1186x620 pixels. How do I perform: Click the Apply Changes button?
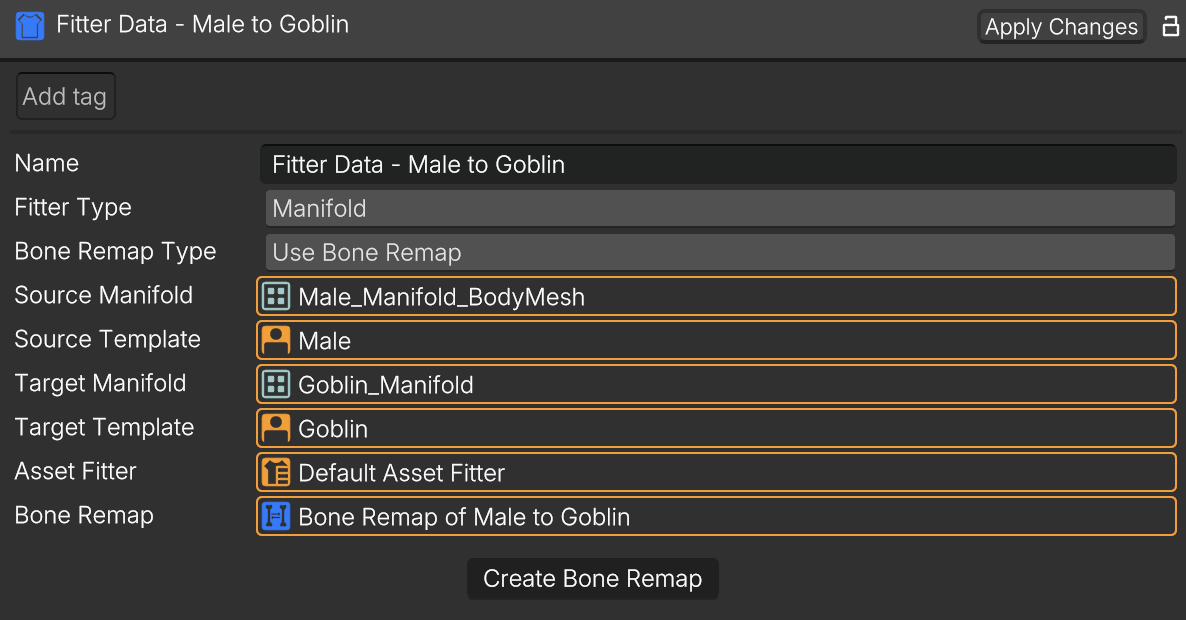(1061, 26)
